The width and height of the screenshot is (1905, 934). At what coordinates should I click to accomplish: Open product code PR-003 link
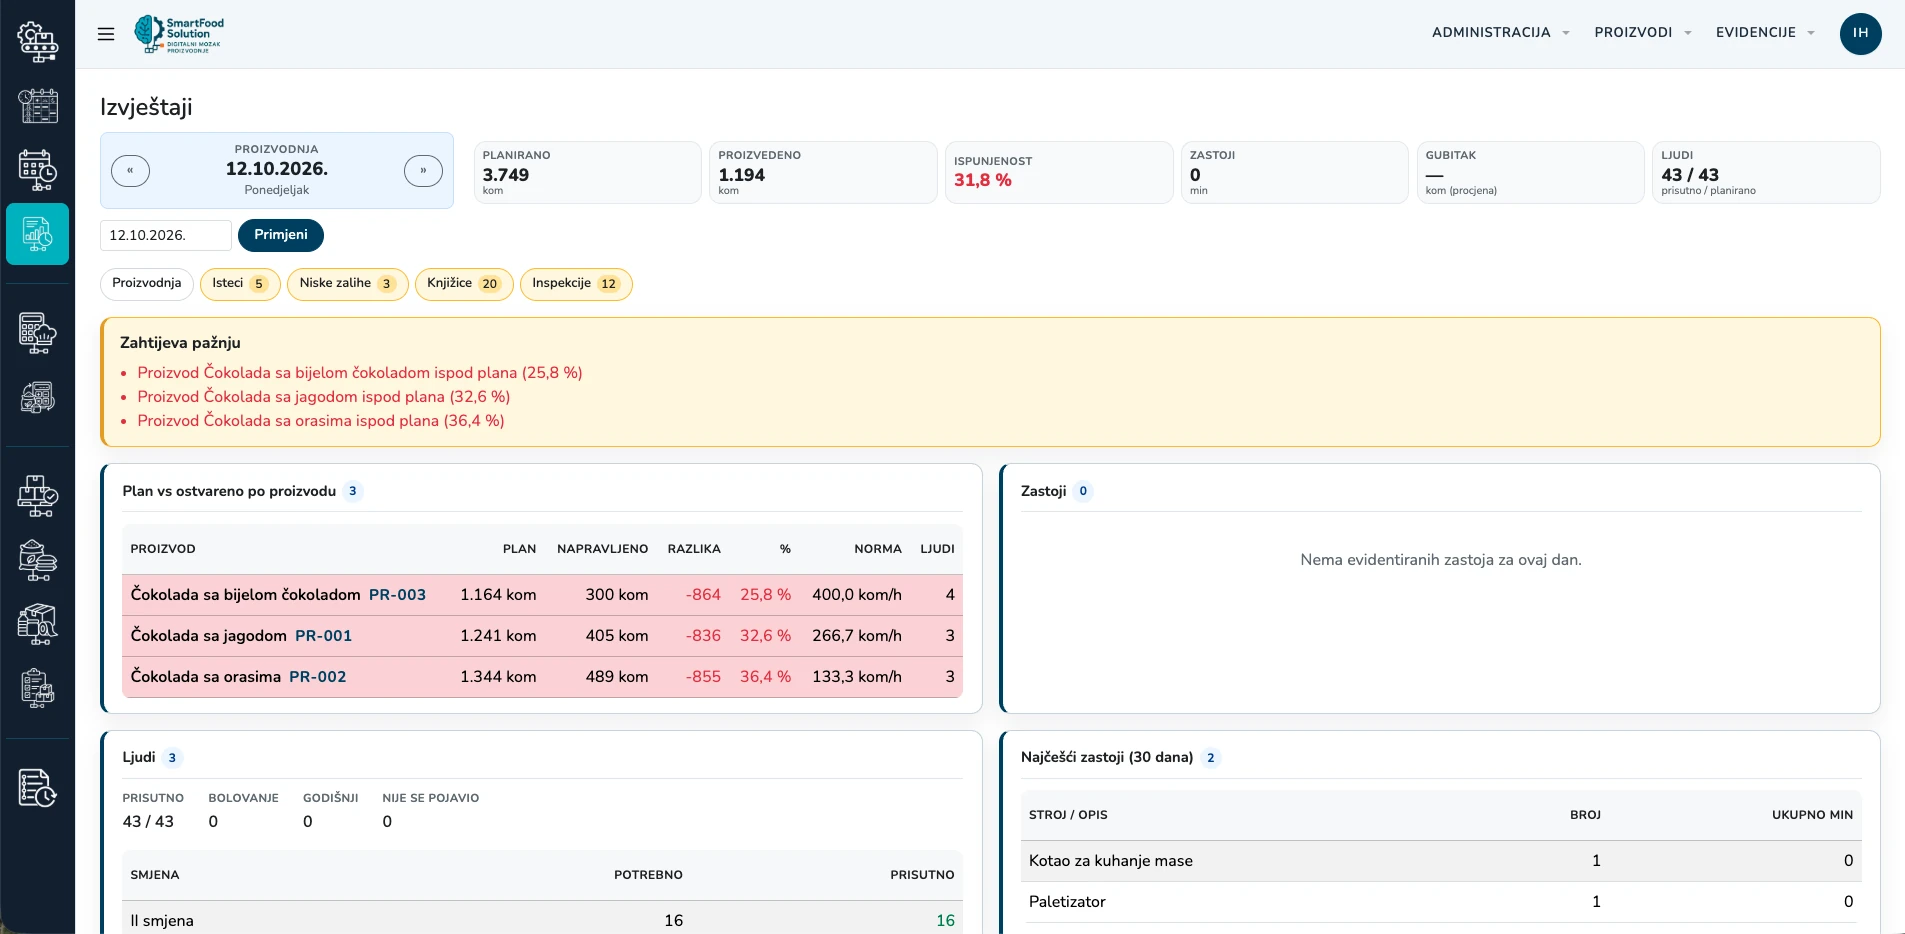tap(397, 595)
